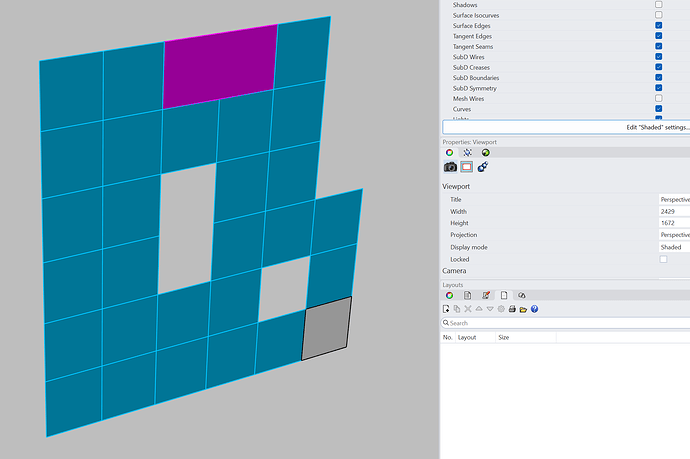690x459 pixels.
Task: Open the last tab icon in Layouts panel tab row
Action: coord(521,295)
